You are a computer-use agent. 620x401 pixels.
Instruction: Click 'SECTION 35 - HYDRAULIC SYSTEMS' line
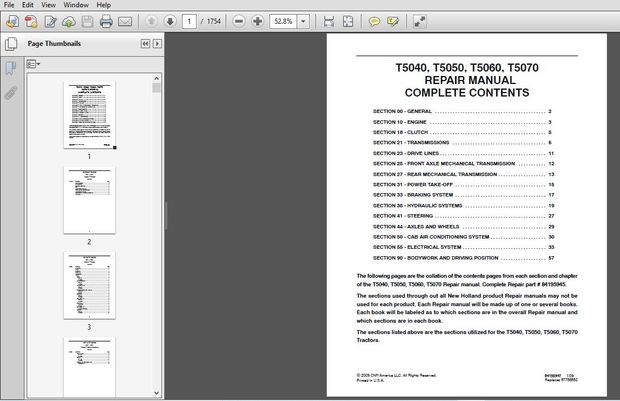pos(463,206)
